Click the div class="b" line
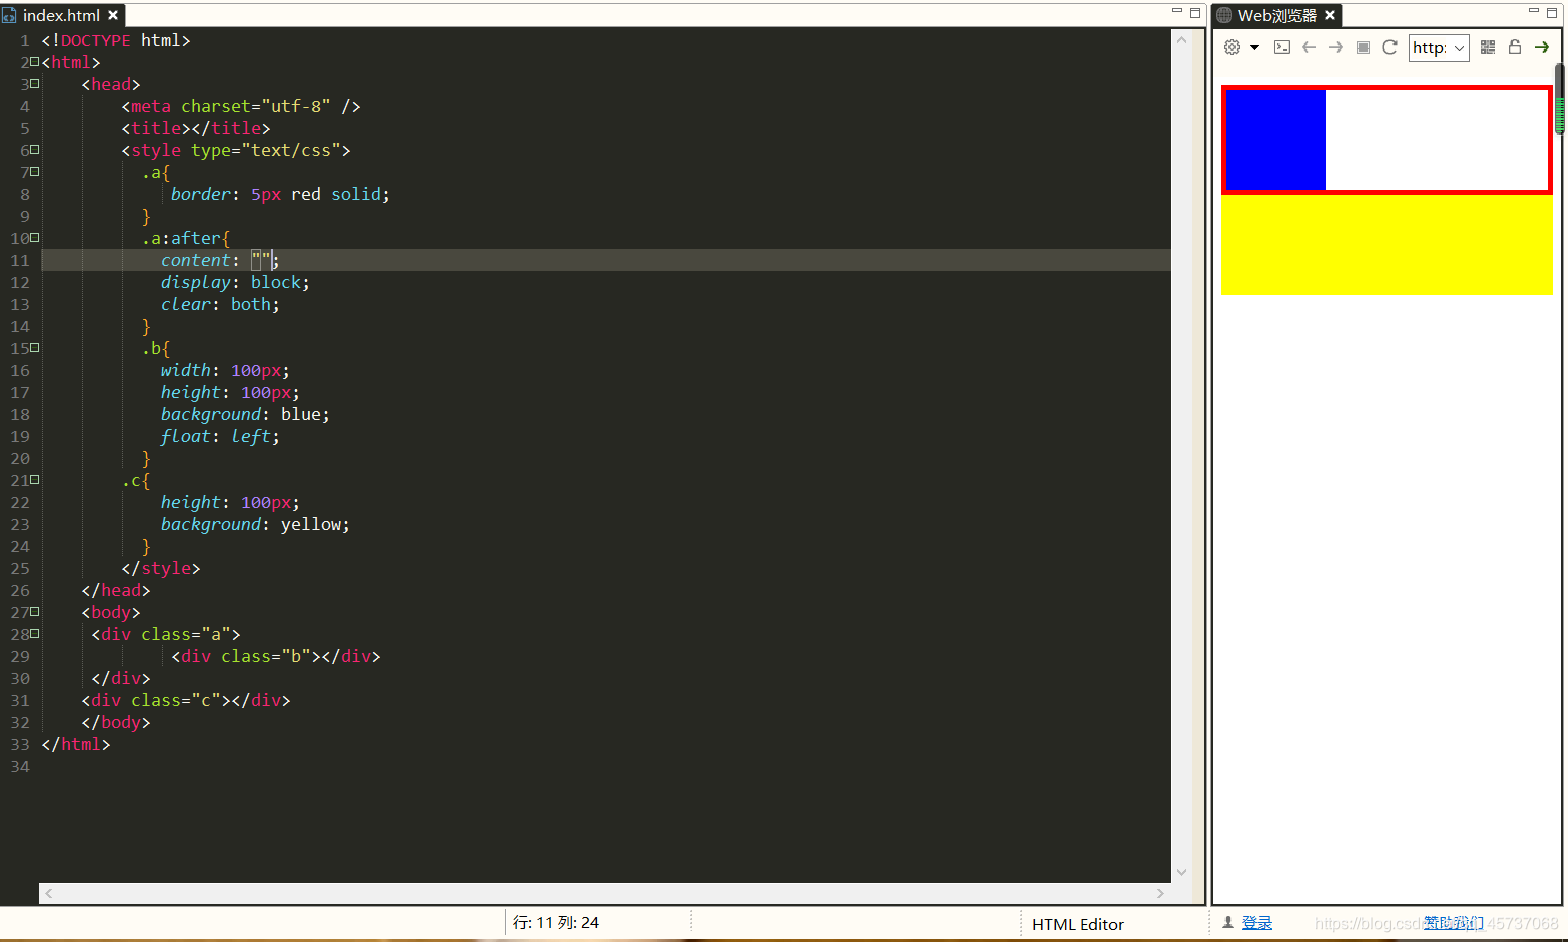Viewport: 1568px width, 942px height. click(276, 656)
